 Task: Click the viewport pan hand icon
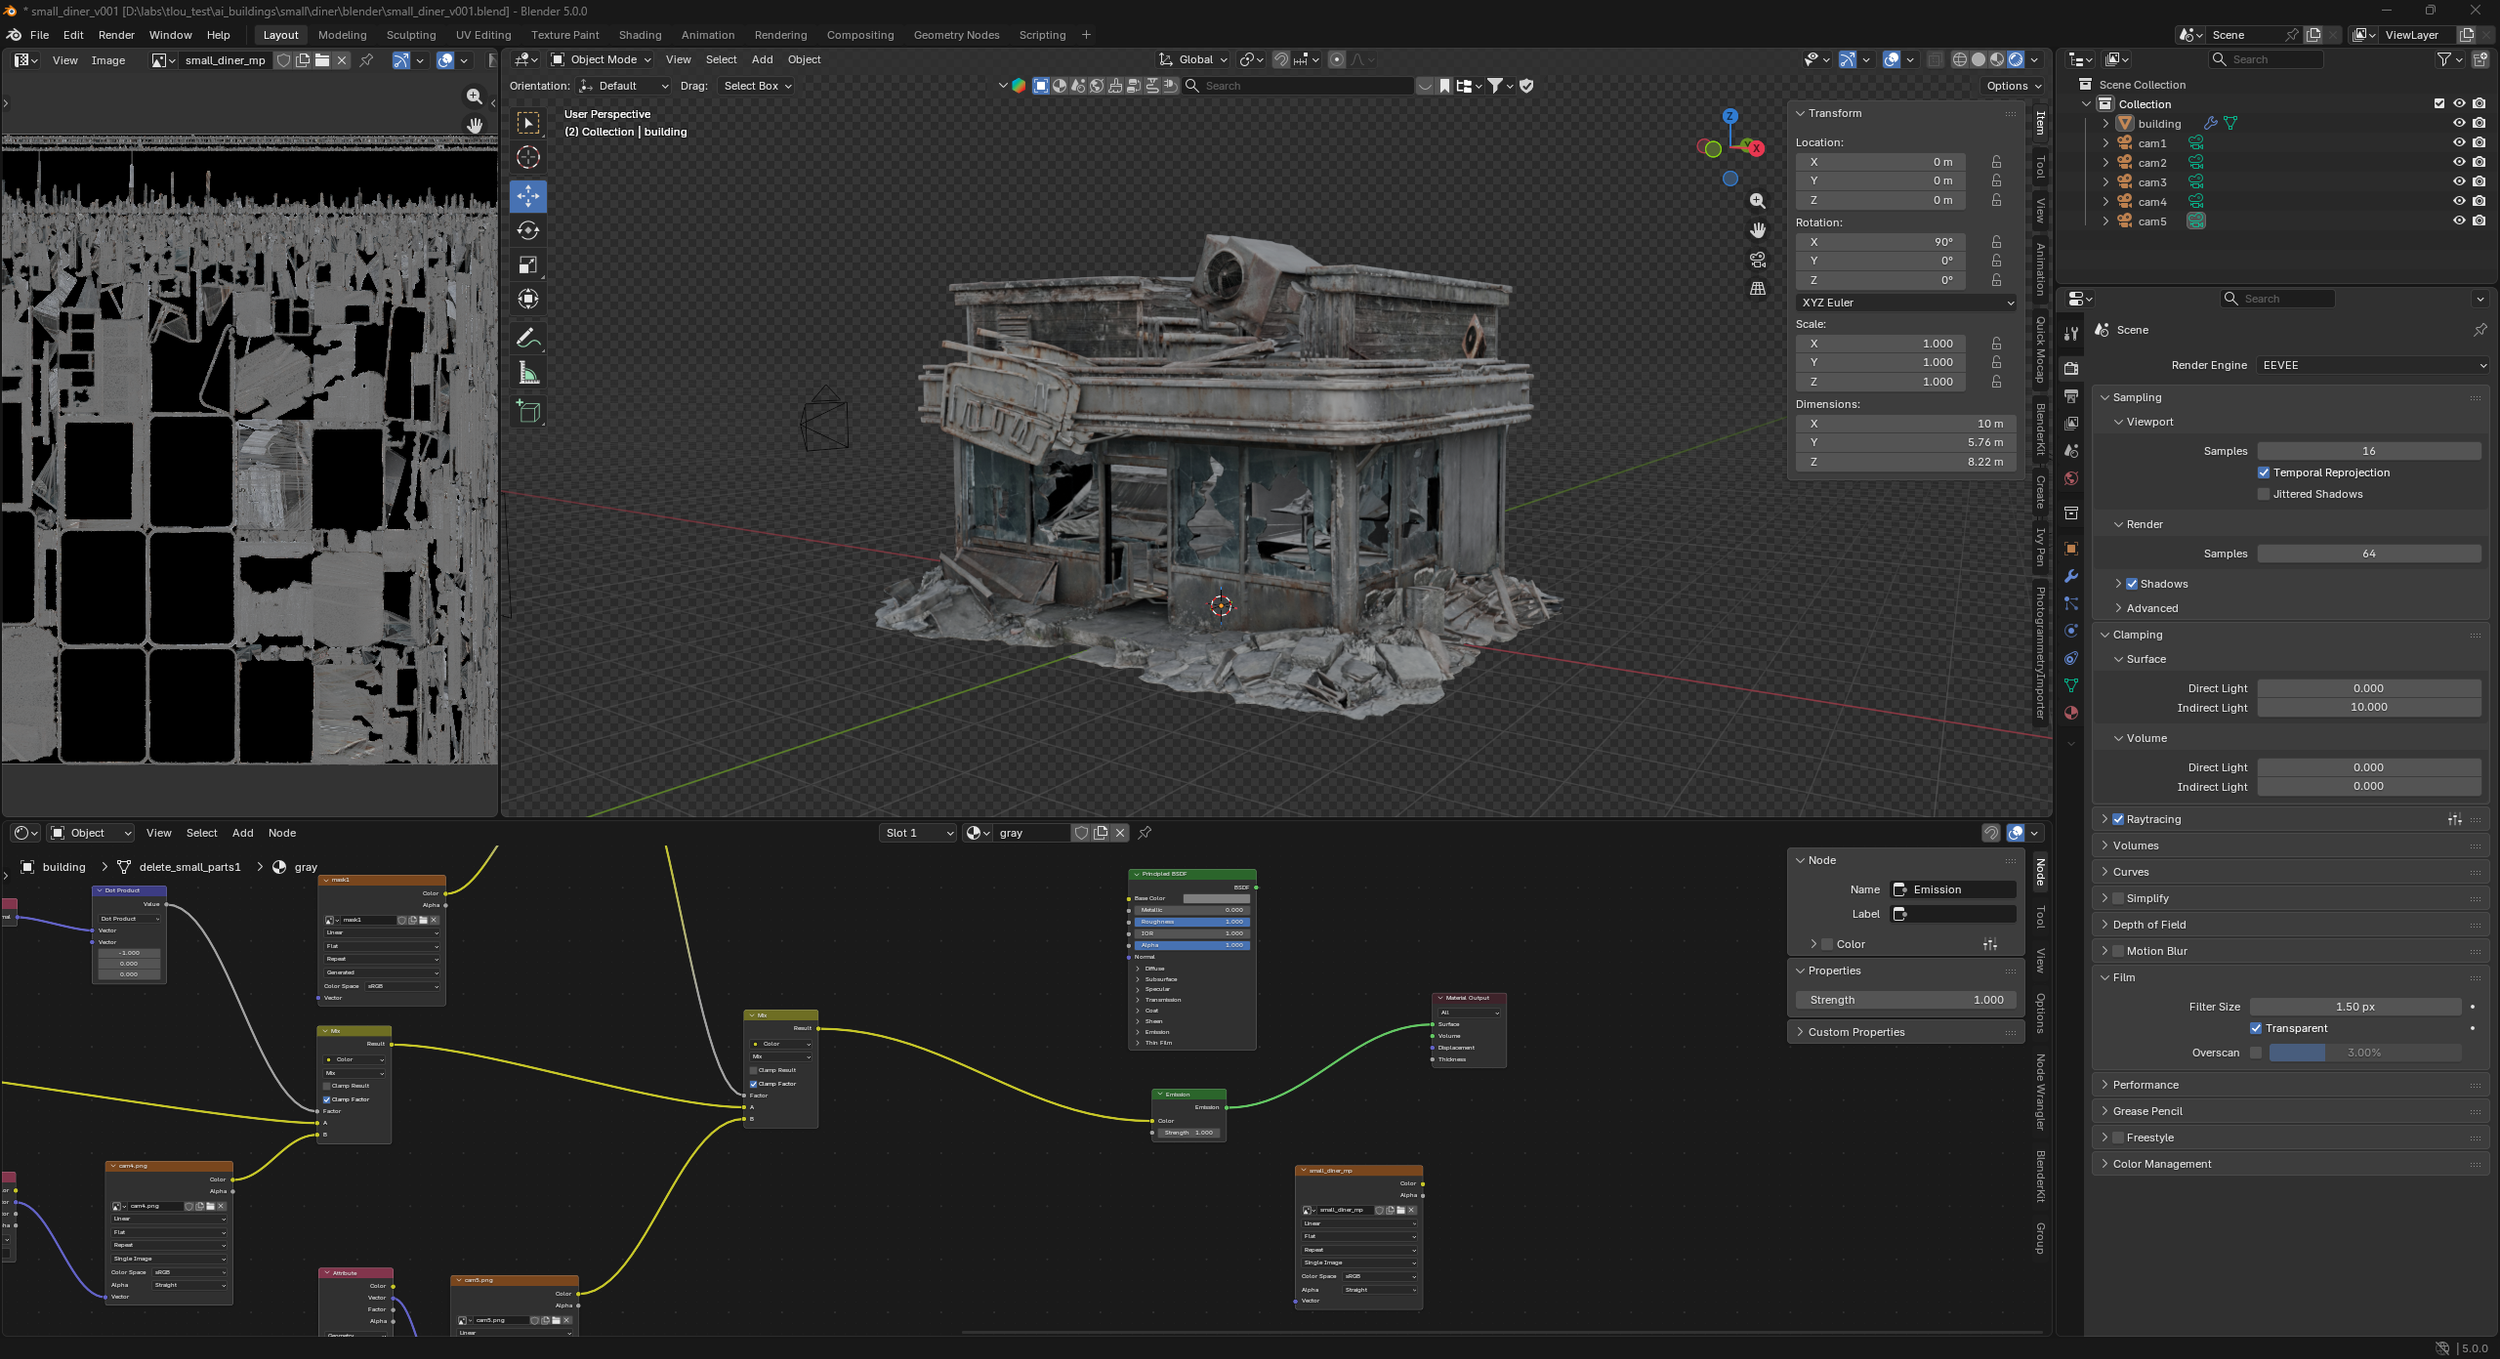(x=1757, y=230)
